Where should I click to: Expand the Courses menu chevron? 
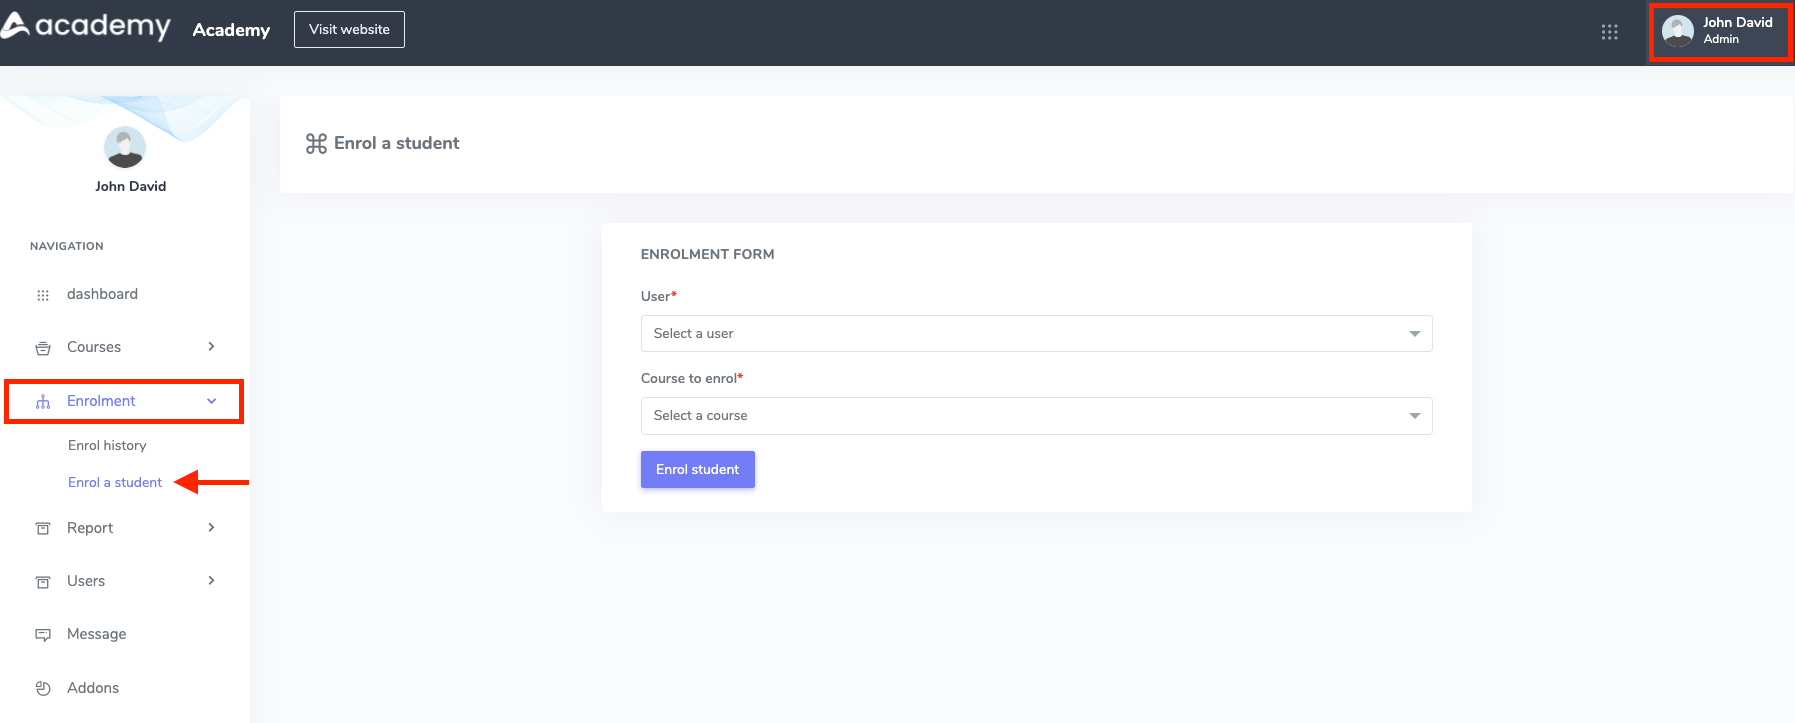click(211, 347)
